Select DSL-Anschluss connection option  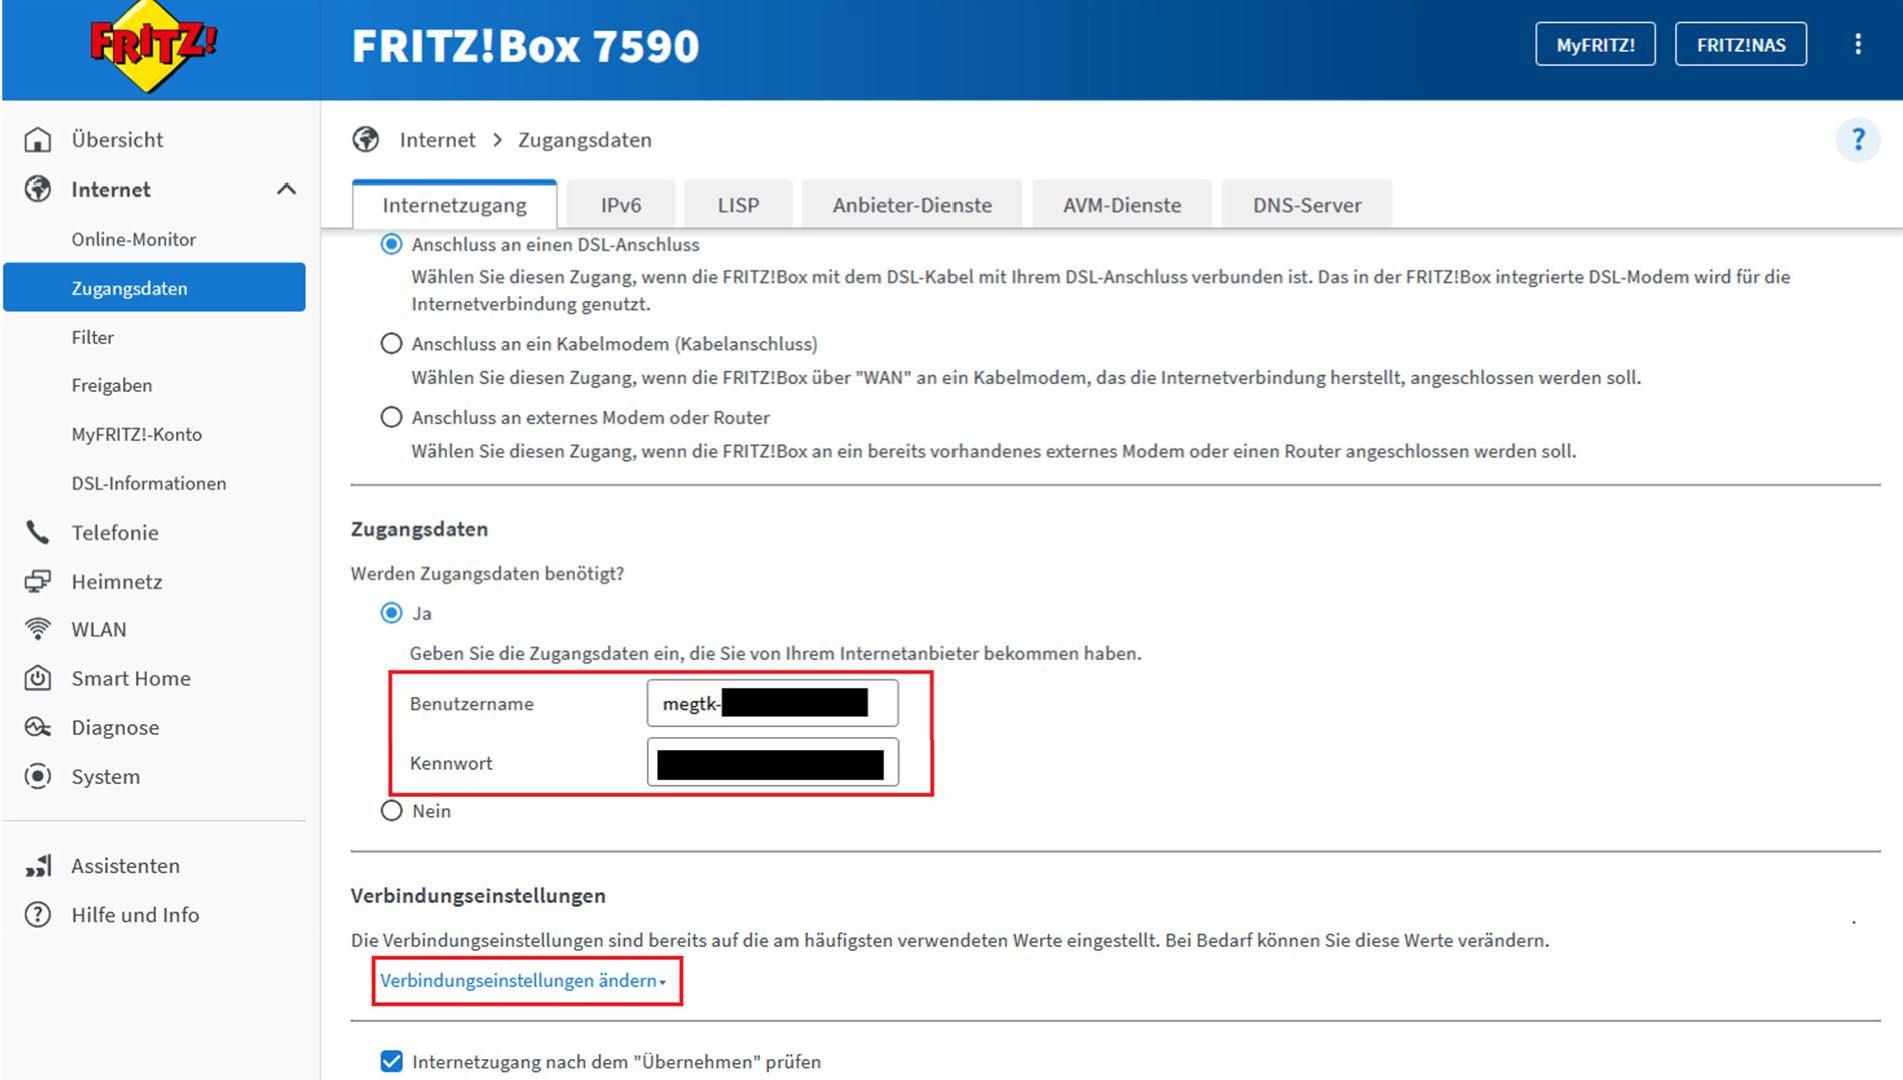point(391,244)
